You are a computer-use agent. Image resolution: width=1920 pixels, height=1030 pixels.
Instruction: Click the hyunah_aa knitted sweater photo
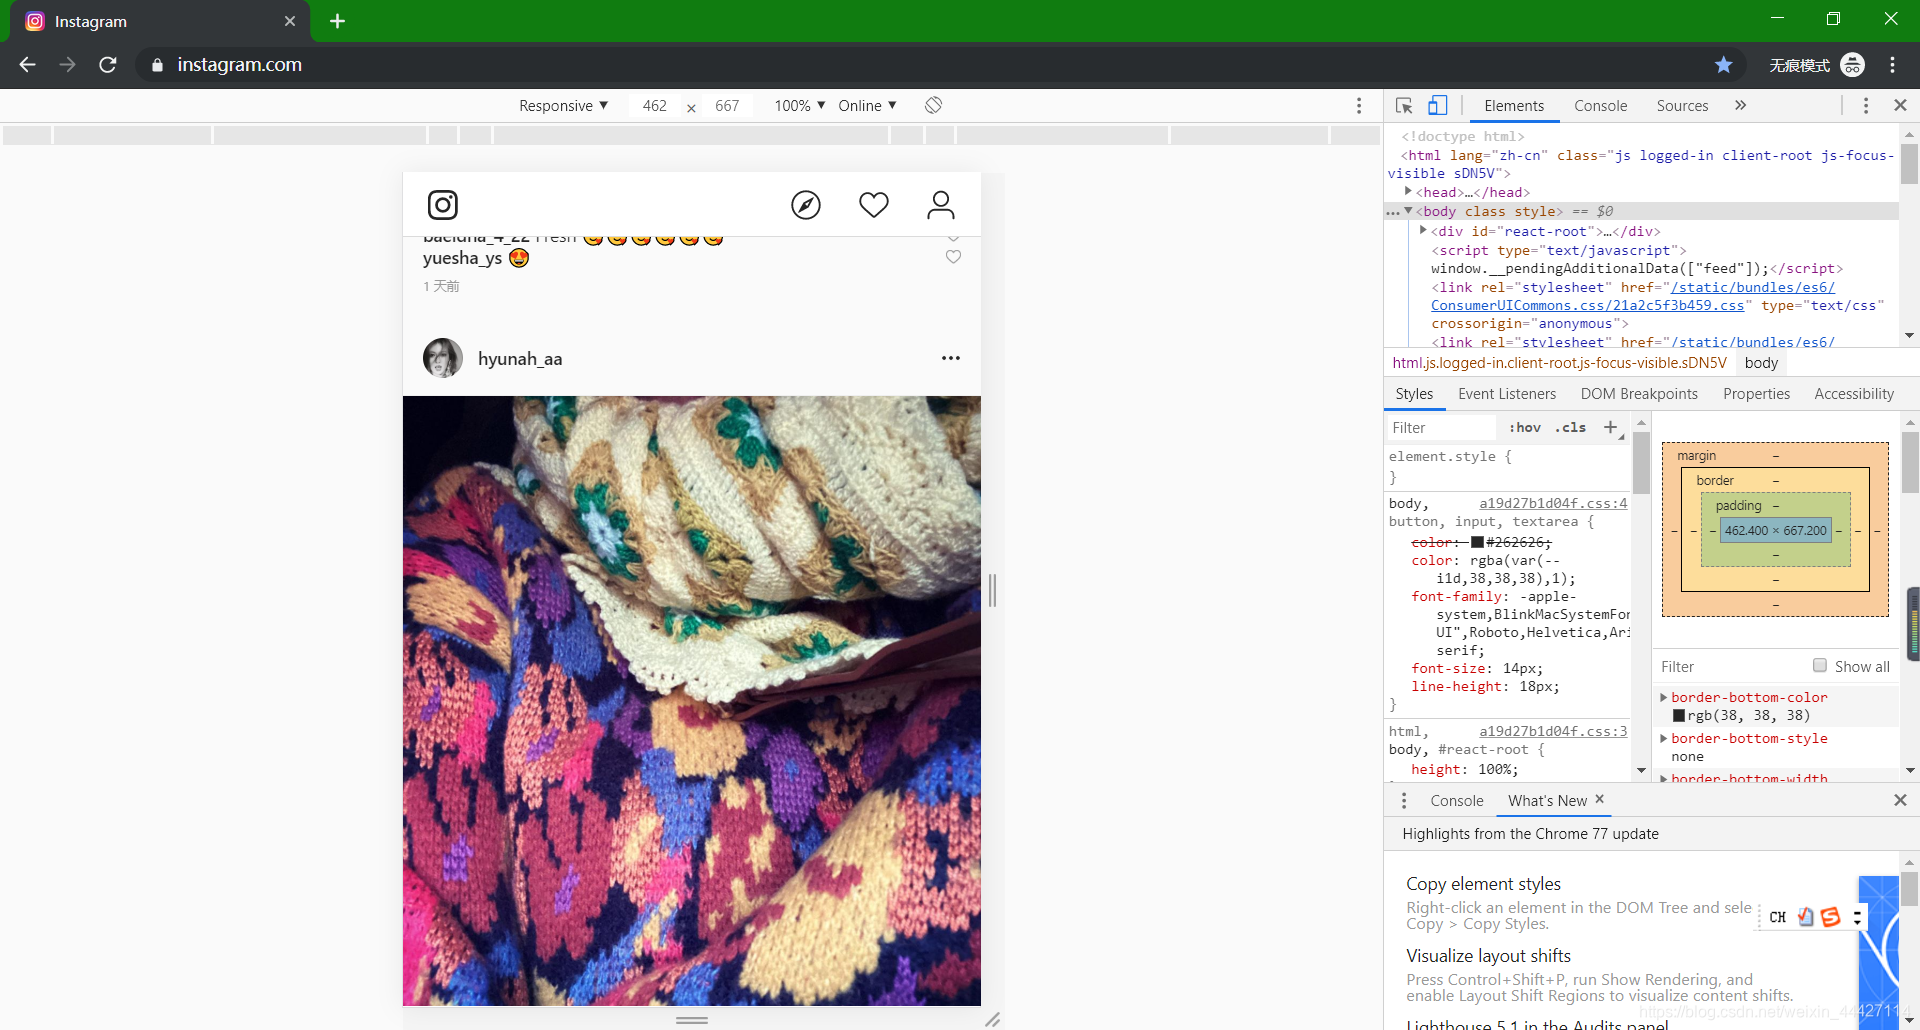point(692,701)
